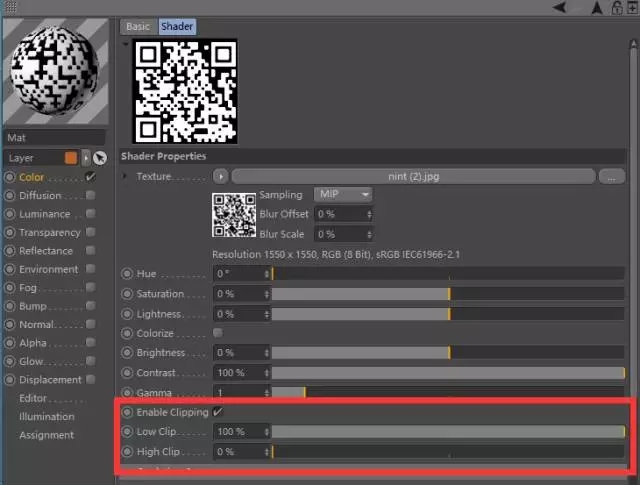The height and width of the screenshot is (485, 640).
Task: Click the small QR texture thumbnail
Action: pyautogui.click(x=234, y=215)
